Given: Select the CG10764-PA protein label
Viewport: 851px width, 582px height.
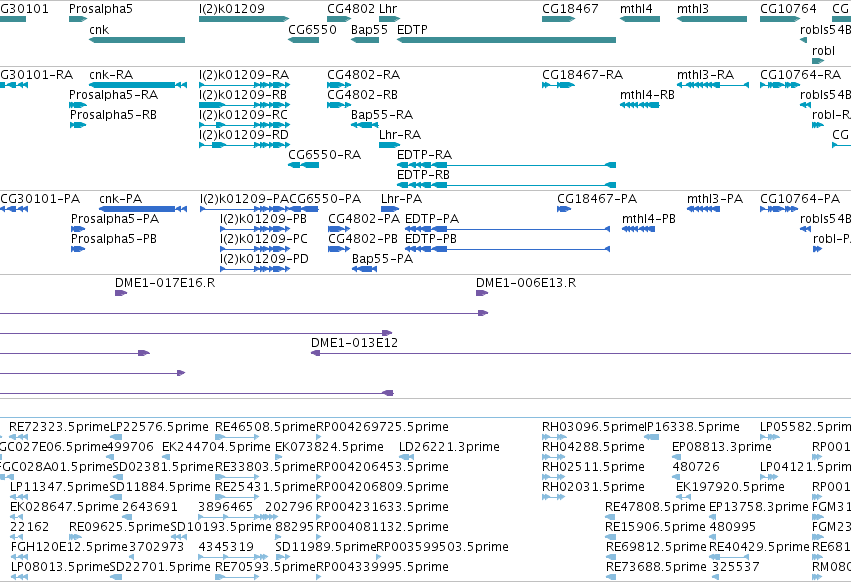Looking at the screenshot, I should [x=800, y=199].
